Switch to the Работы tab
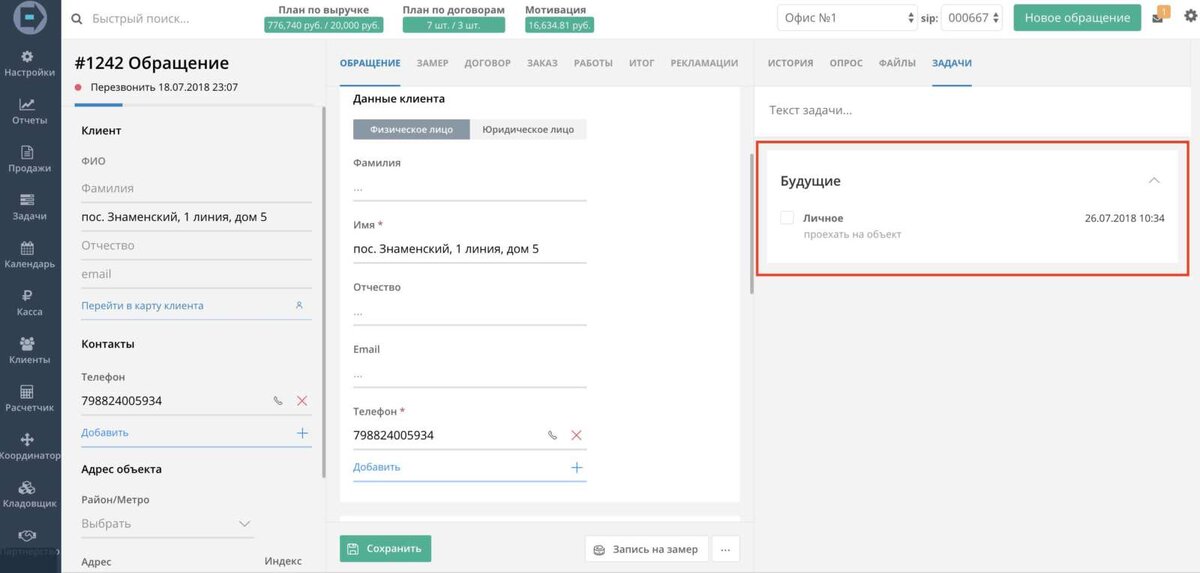Viewport: 1200px width, 573px height. (593, 63)
